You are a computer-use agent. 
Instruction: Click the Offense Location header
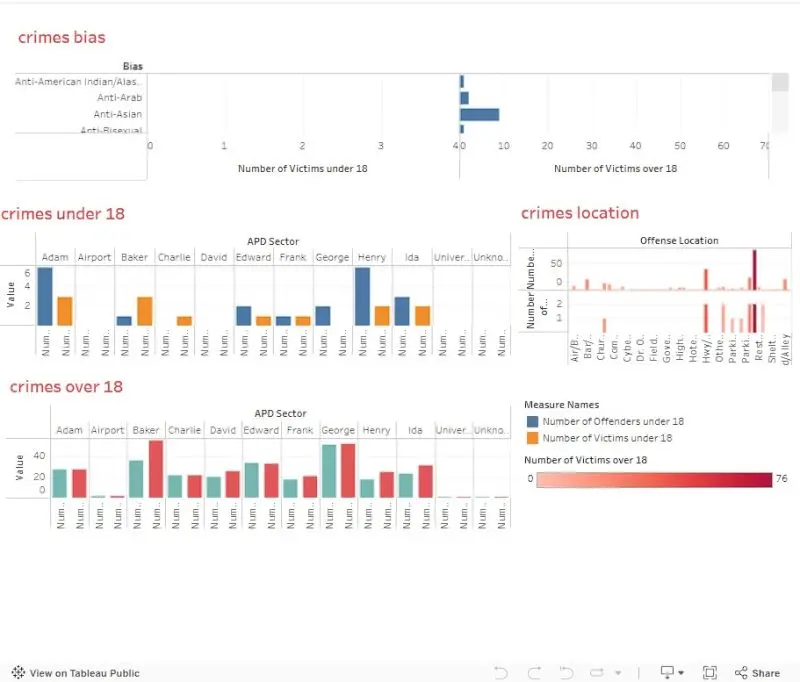[679, 240]
